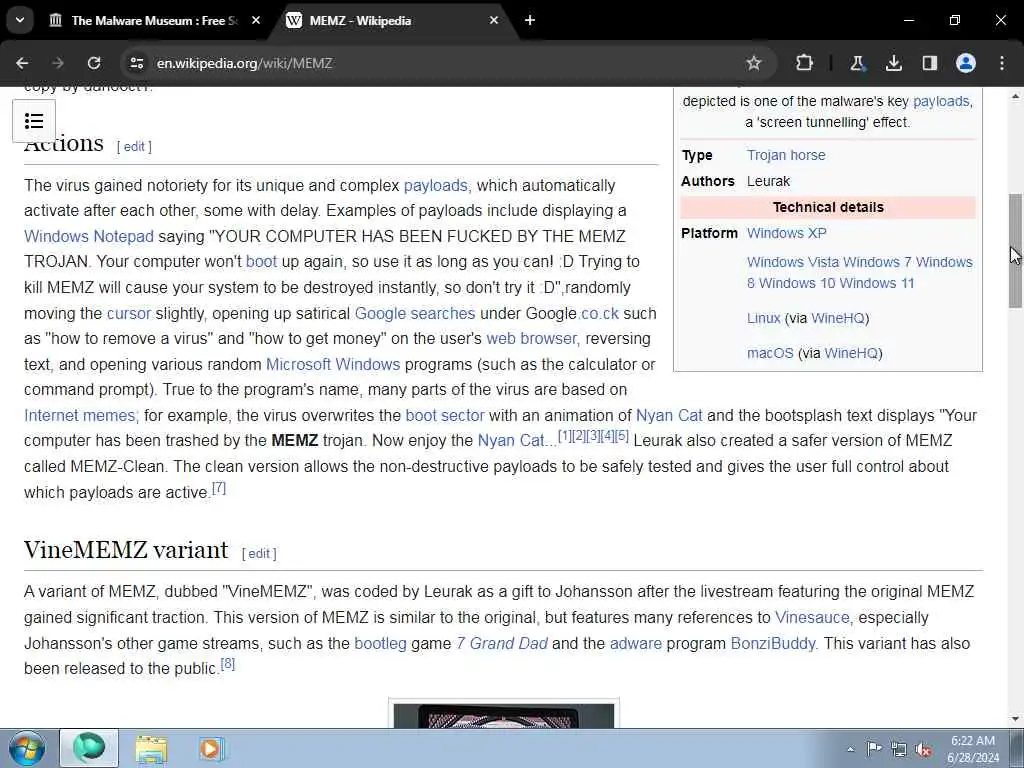Go forward to the next page
The image size is (1024, 768).
pyautogui.click(x=58, y=63)
